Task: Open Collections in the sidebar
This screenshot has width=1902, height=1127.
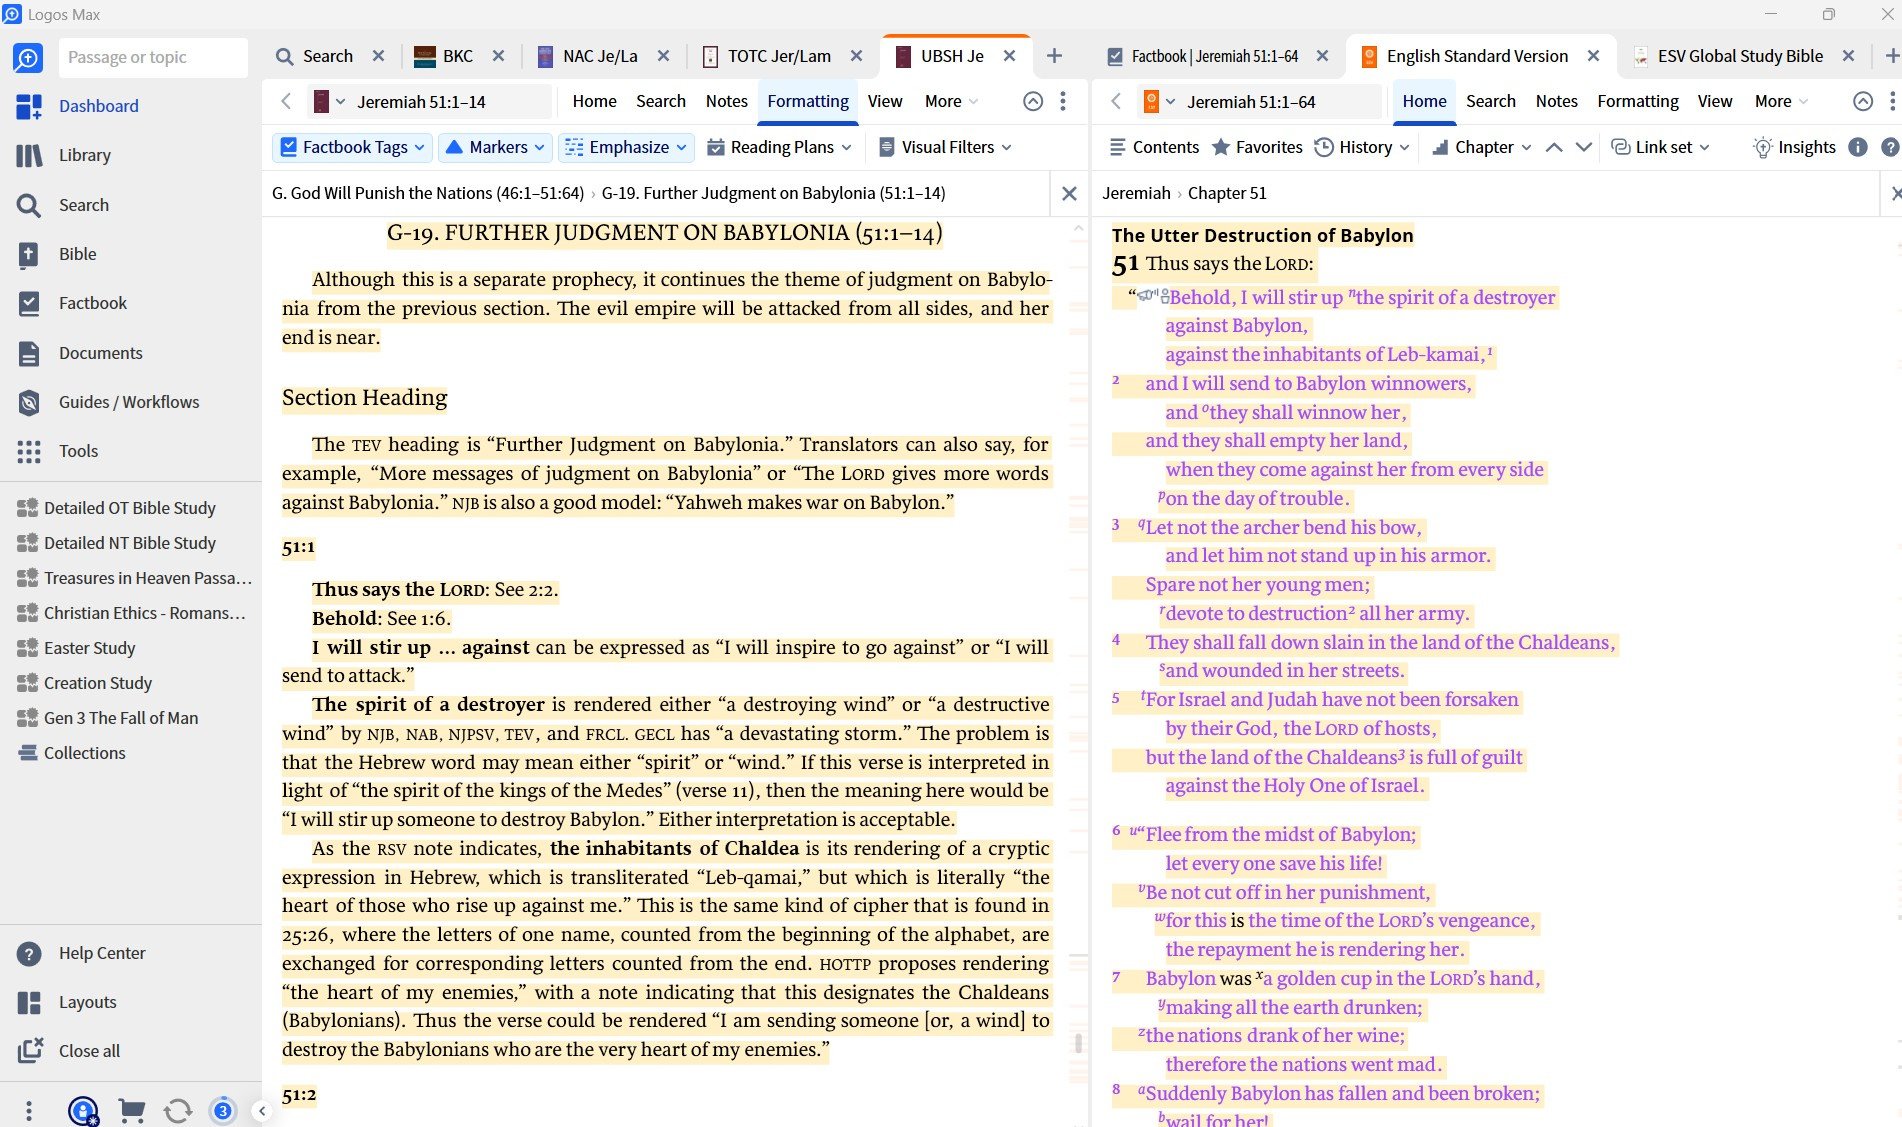Action: [85, 753]
